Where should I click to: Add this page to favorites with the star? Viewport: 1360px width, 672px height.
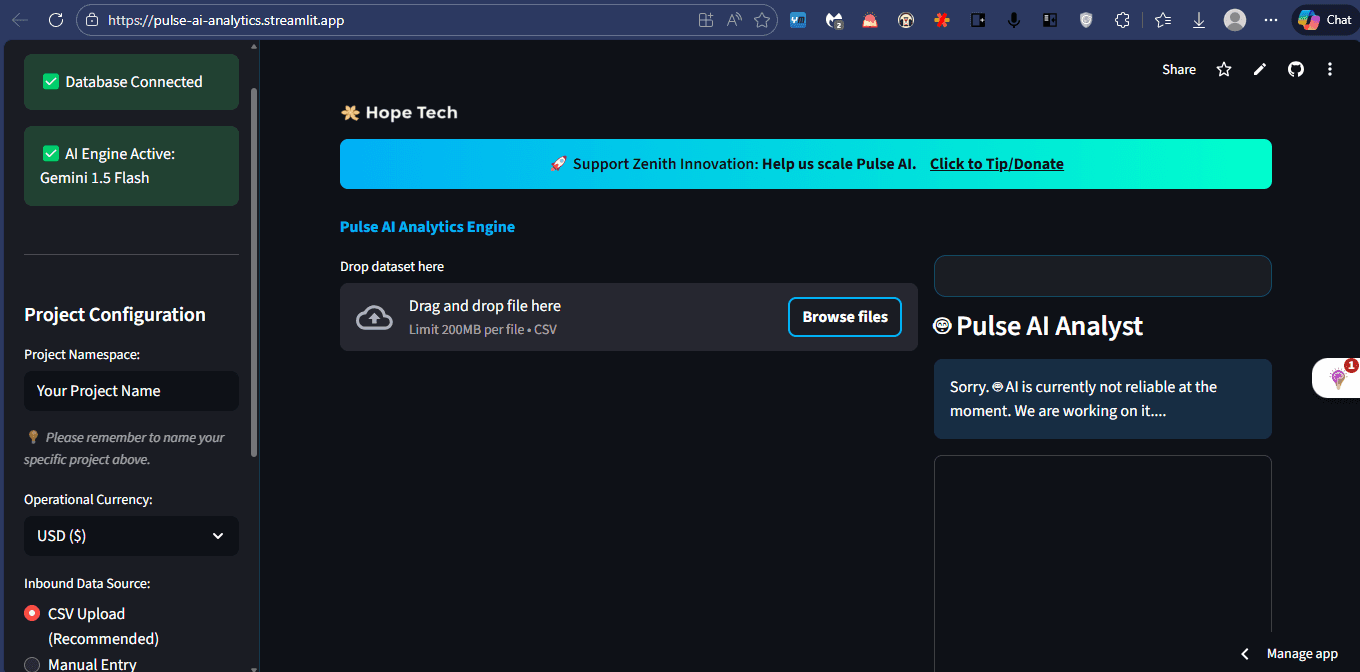762,20
